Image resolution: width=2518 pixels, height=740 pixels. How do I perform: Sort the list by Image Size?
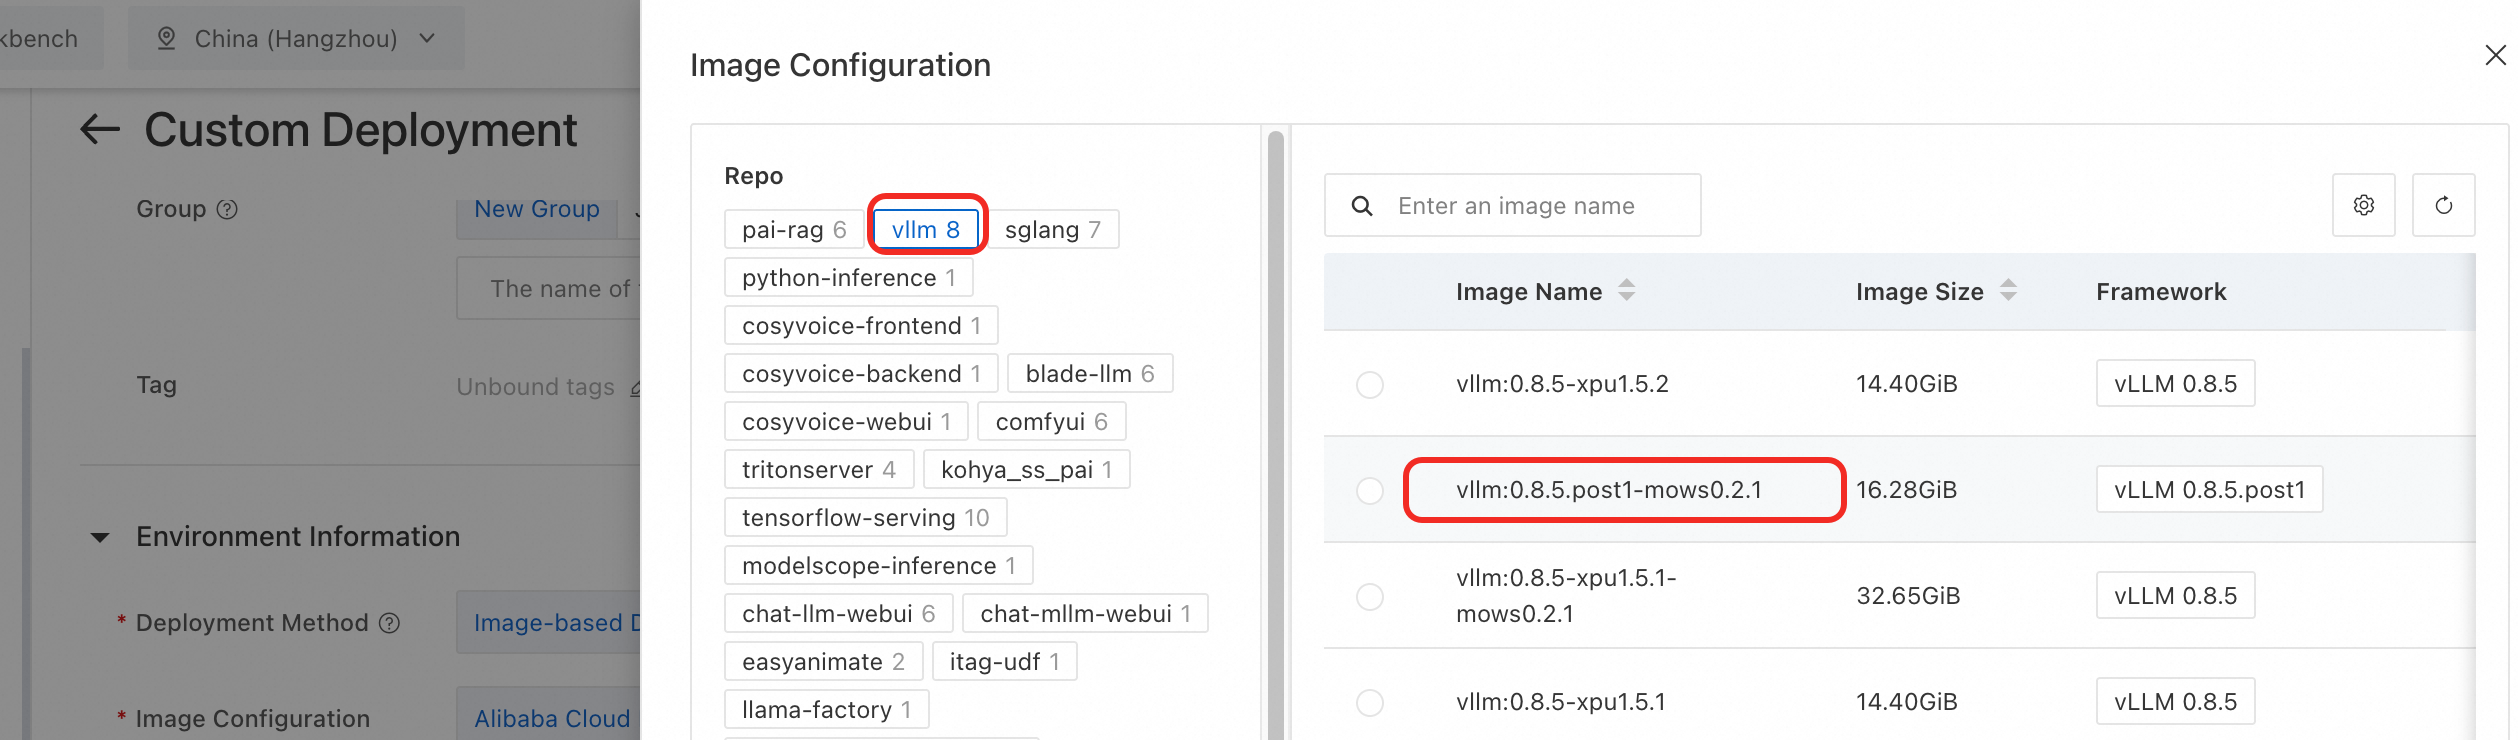click(x=2008, y=291)
